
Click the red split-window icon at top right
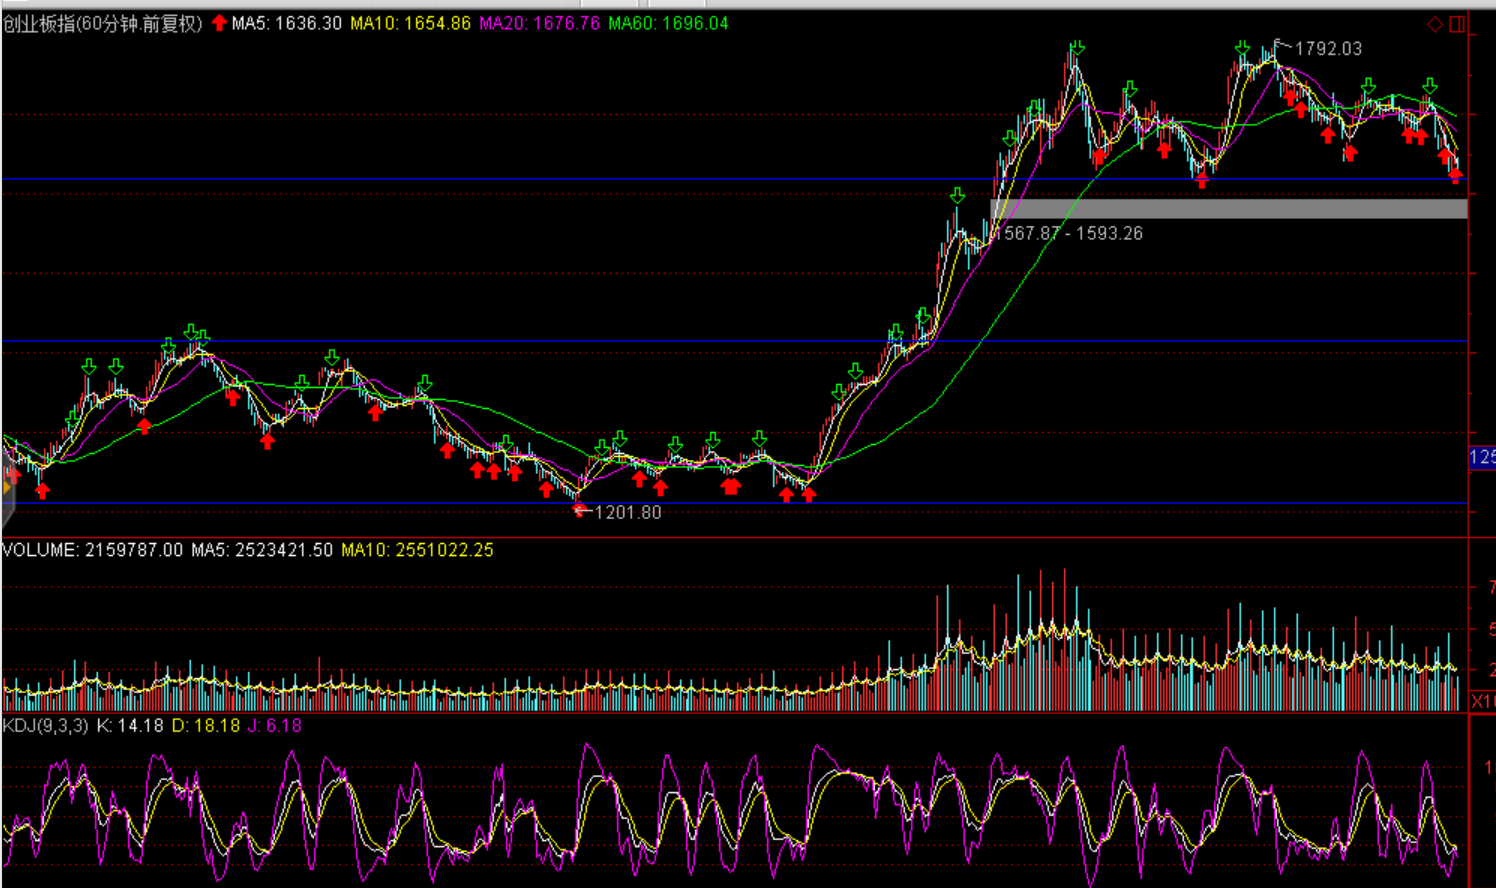pos(1457,24)
